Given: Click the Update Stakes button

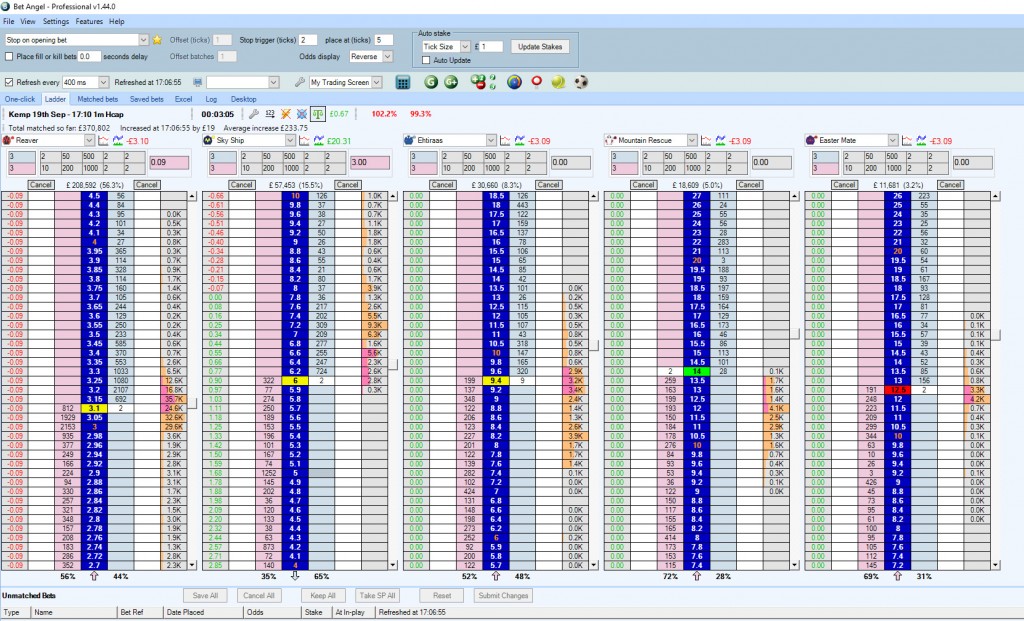Looking at the screenshot, I should [540, 46].
